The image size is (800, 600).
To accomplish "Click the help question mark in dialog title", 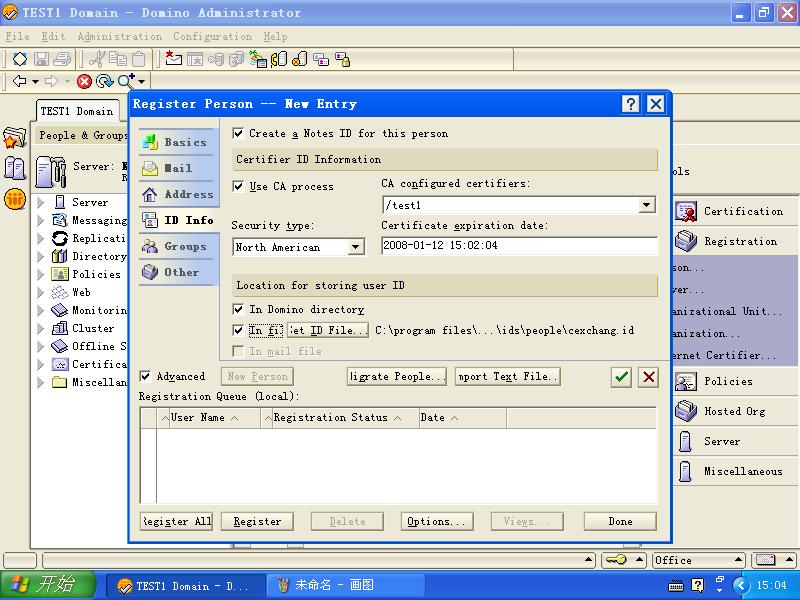I will tap(631, 104).
